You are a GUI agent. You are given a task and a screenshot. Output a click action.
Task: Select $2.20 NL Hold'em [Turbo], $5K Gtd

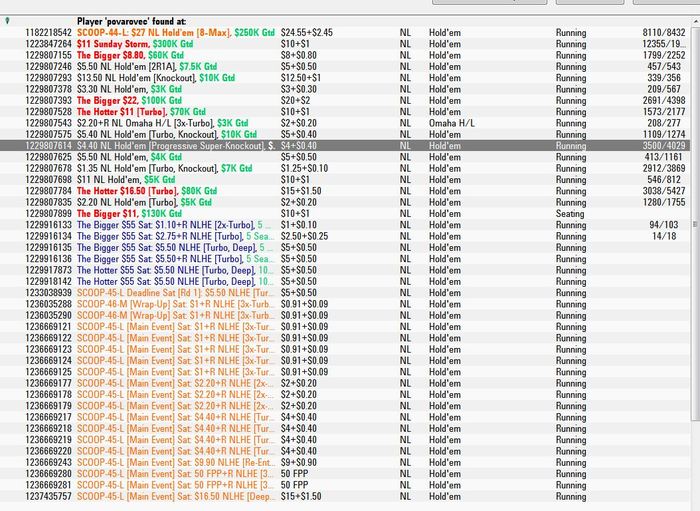(345, 202)
